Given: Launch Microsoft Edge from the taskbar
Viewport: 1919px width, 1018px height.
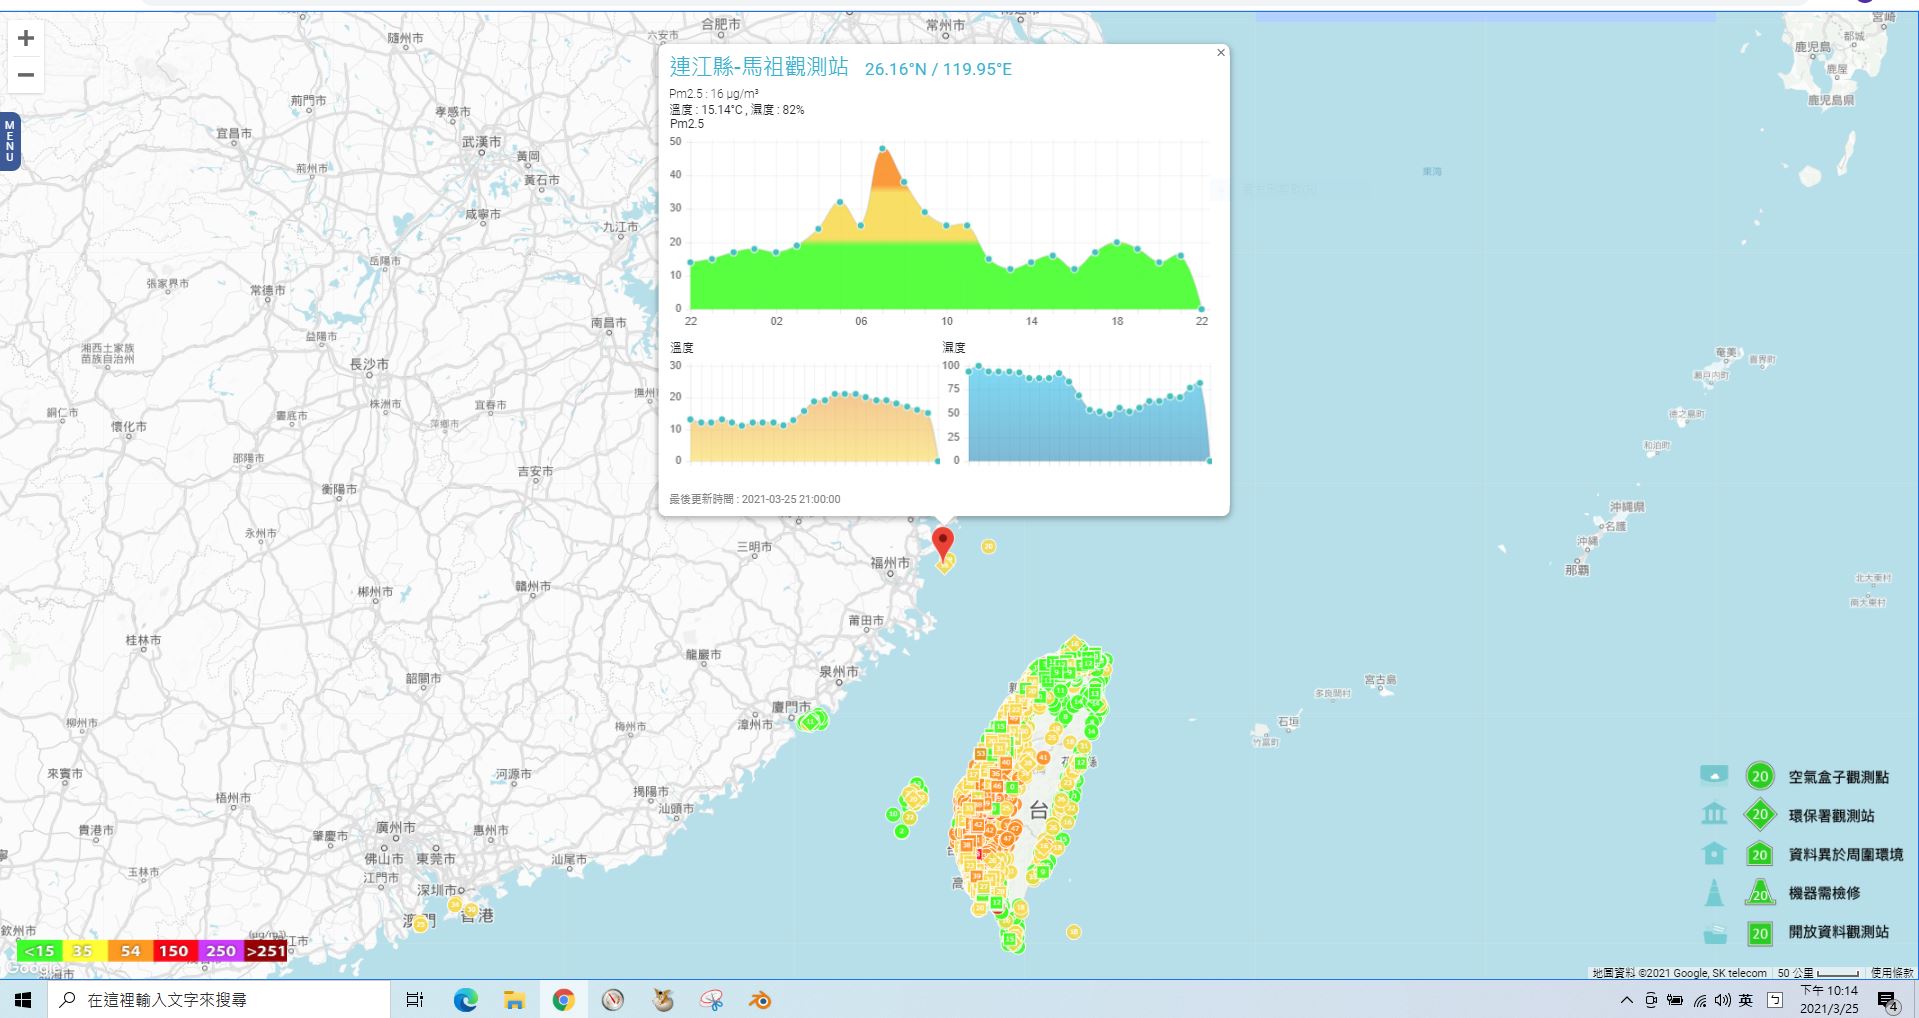Looking at the screenshot, I should click(465, 999).
